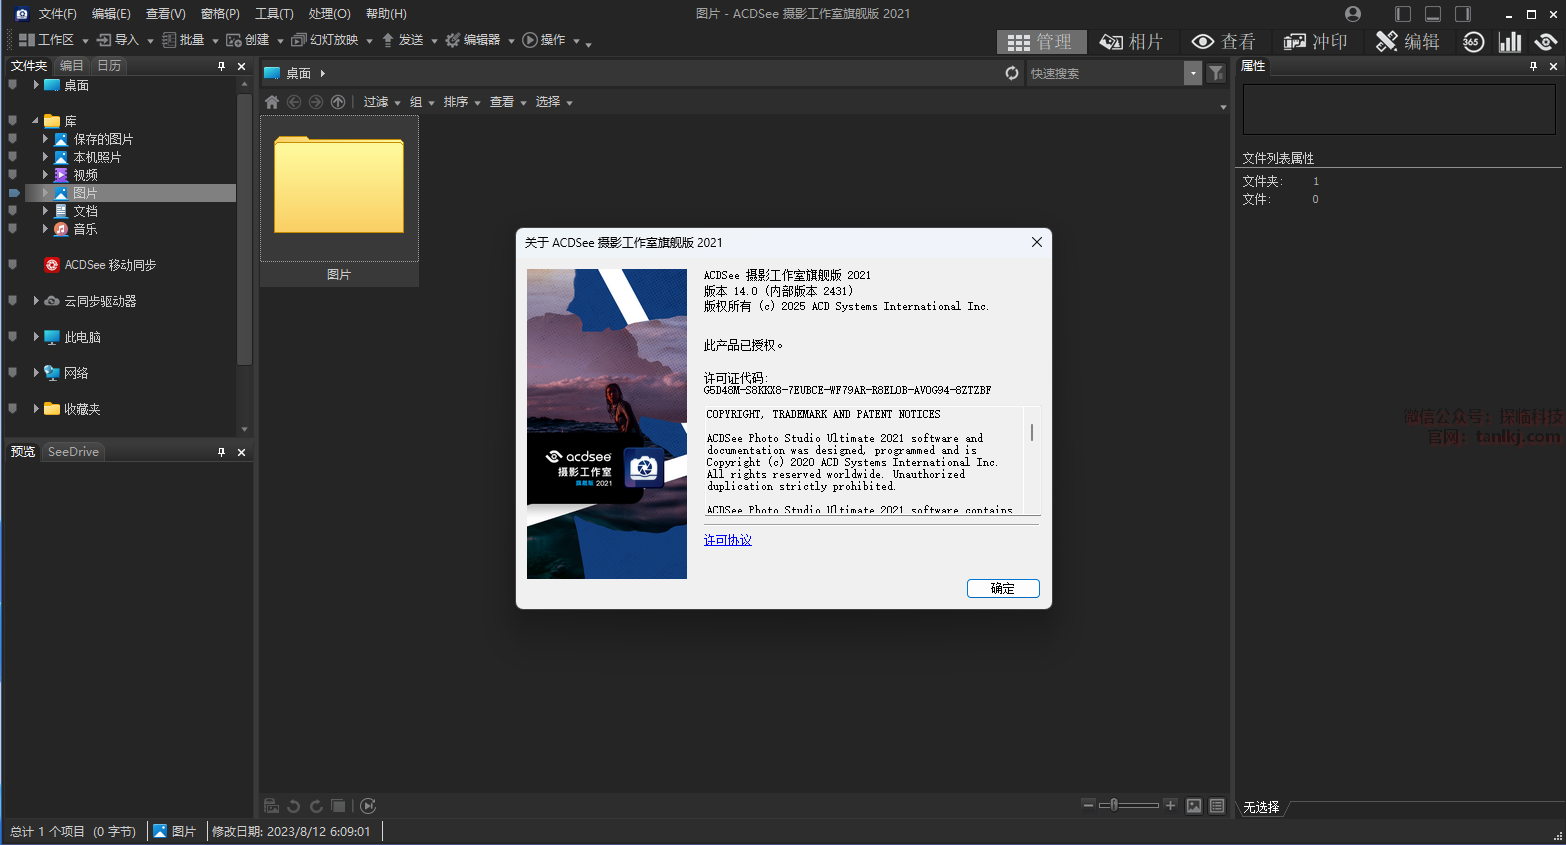Open the 编辑 (Edit) mode
This screenshot has width=1566, height=845.
(1407, 41)
